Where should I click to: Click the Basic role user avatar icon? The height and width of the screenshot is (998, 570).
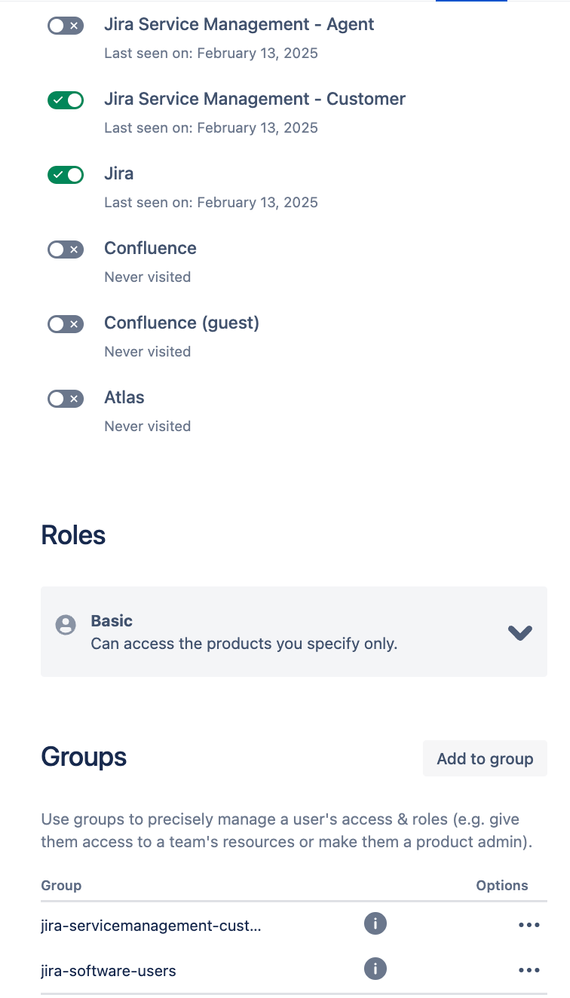coord(66,624)
